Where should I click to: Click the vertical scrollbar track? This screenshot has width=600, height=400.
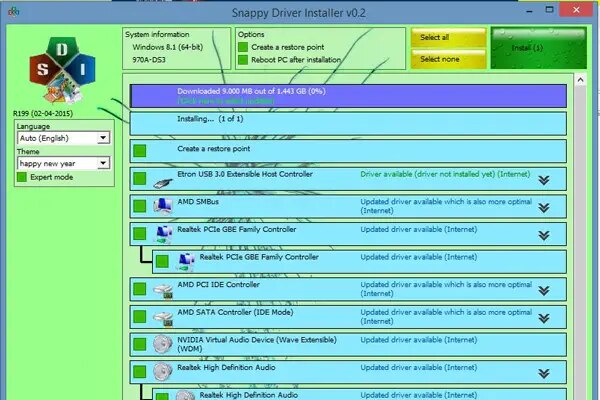click(580, 243)
